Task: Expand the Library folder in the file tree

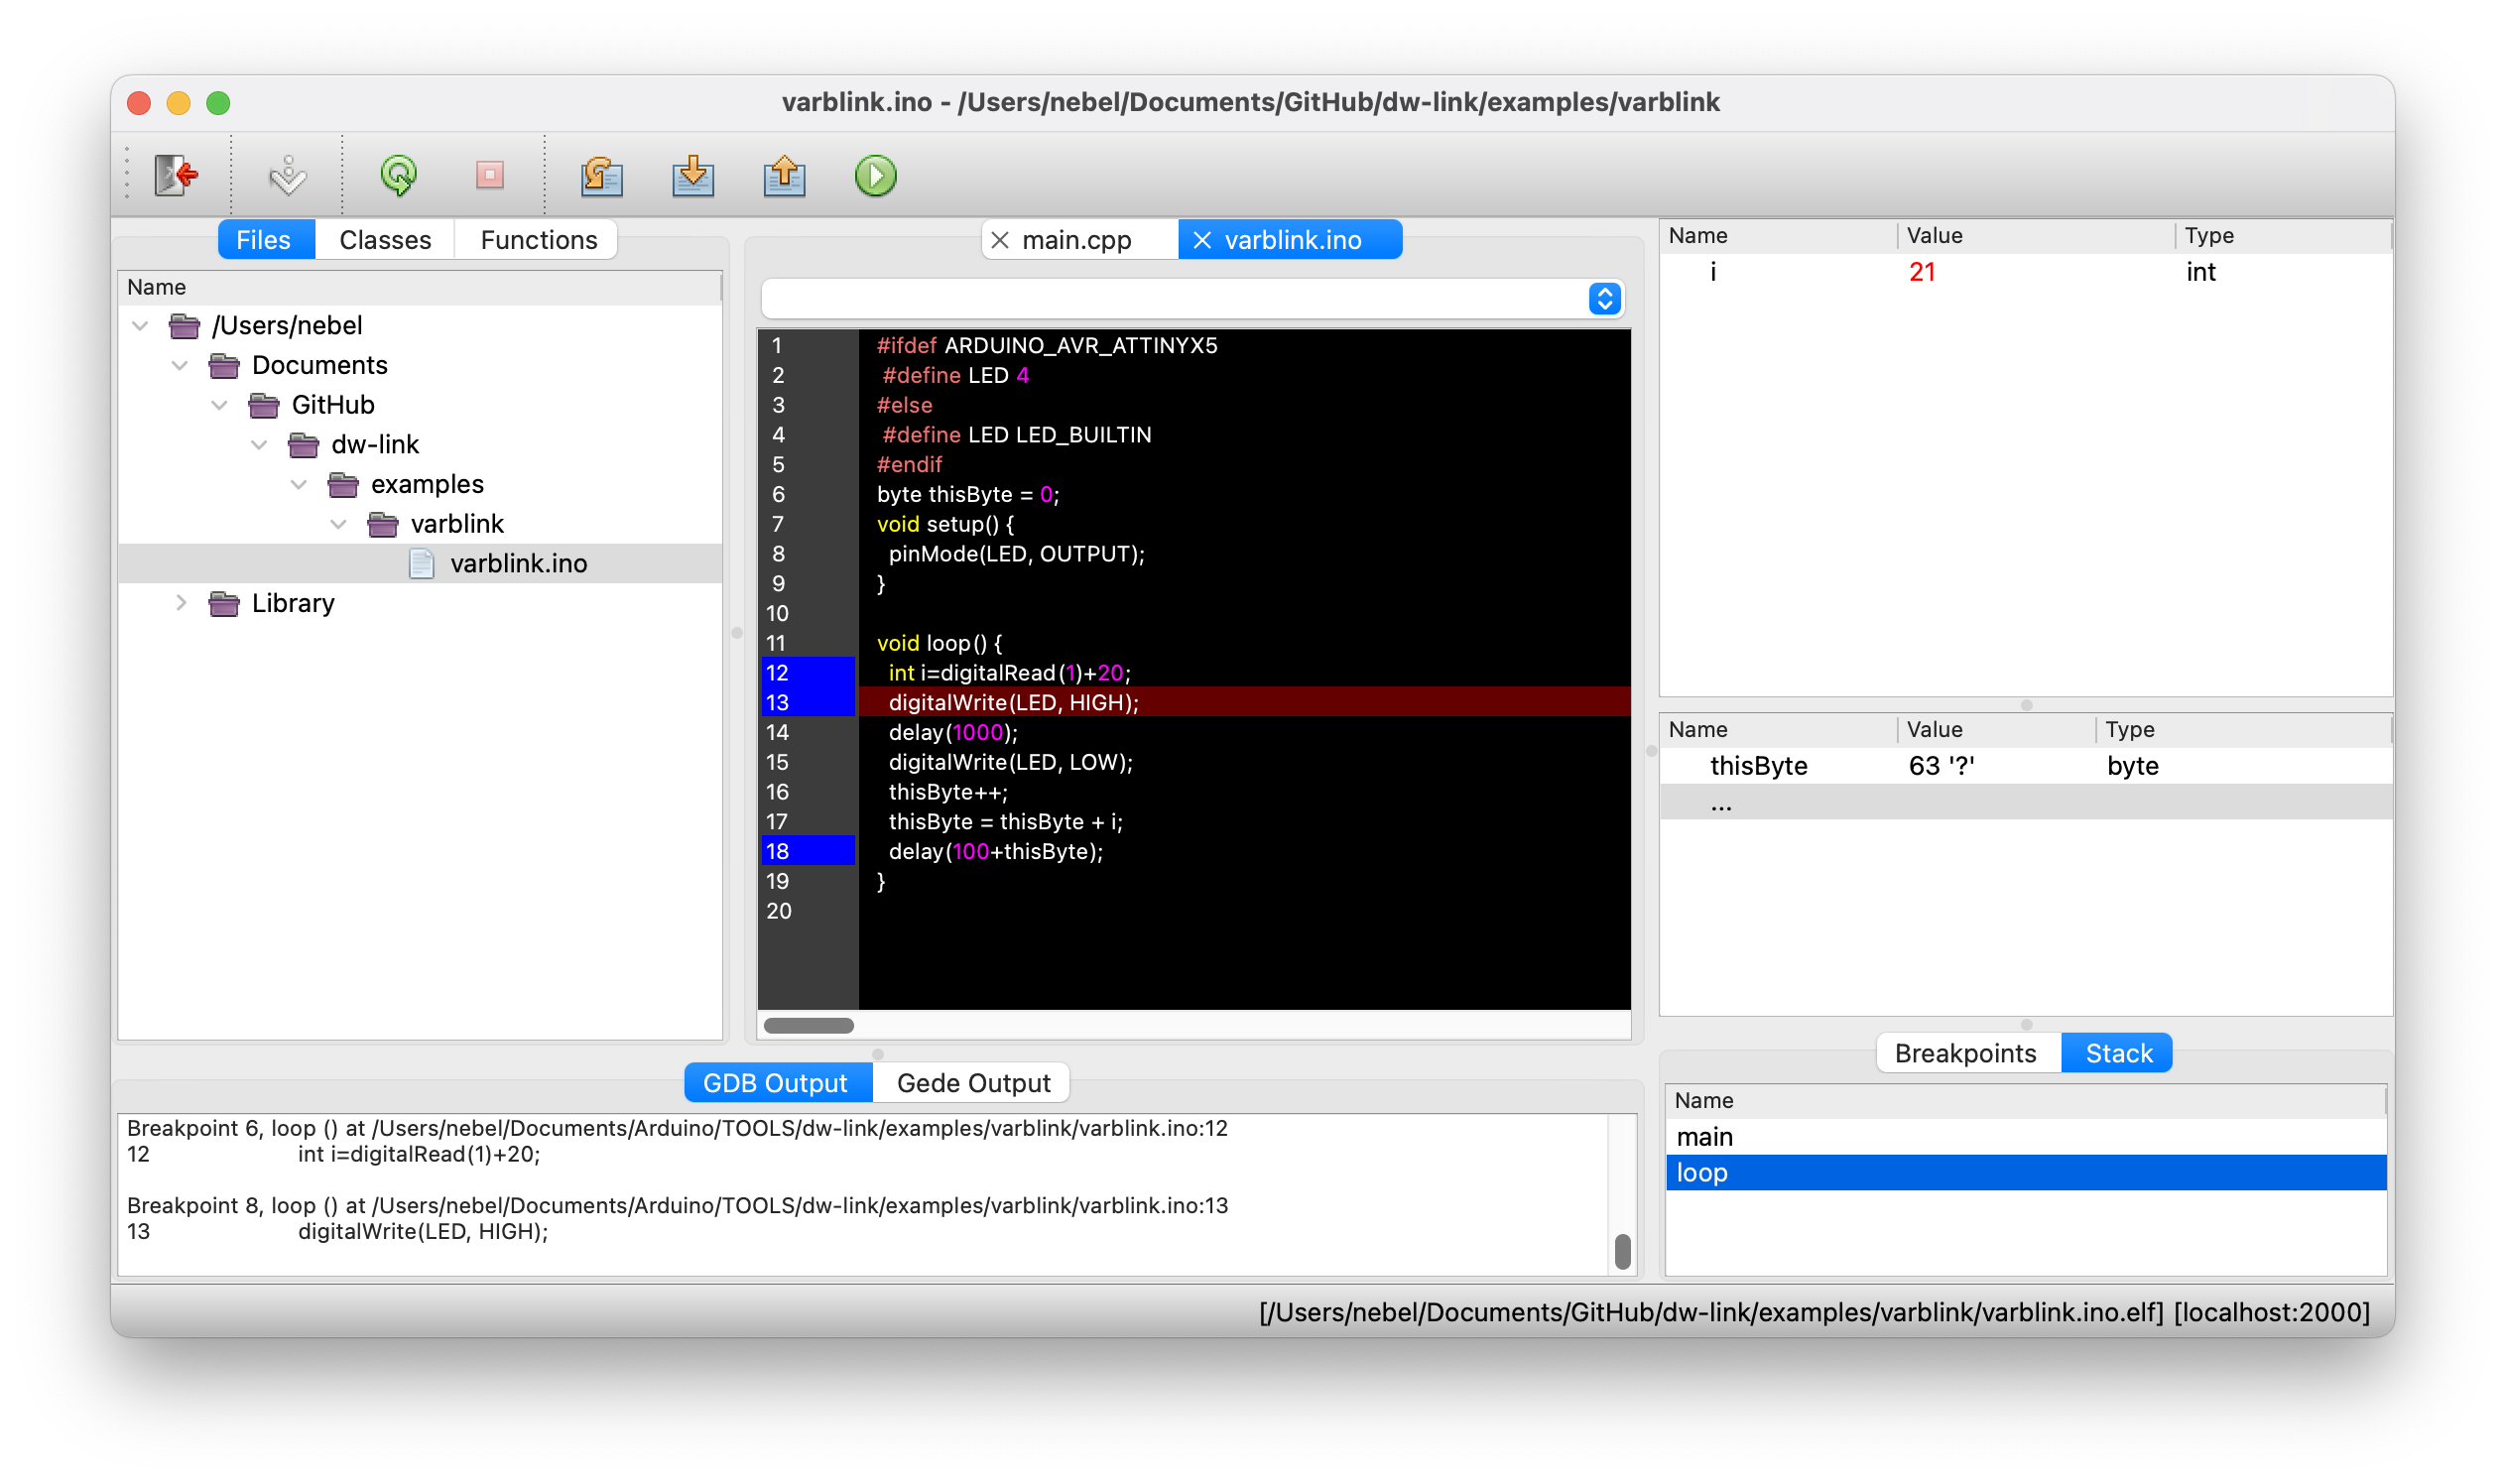Action: point(181,603)
